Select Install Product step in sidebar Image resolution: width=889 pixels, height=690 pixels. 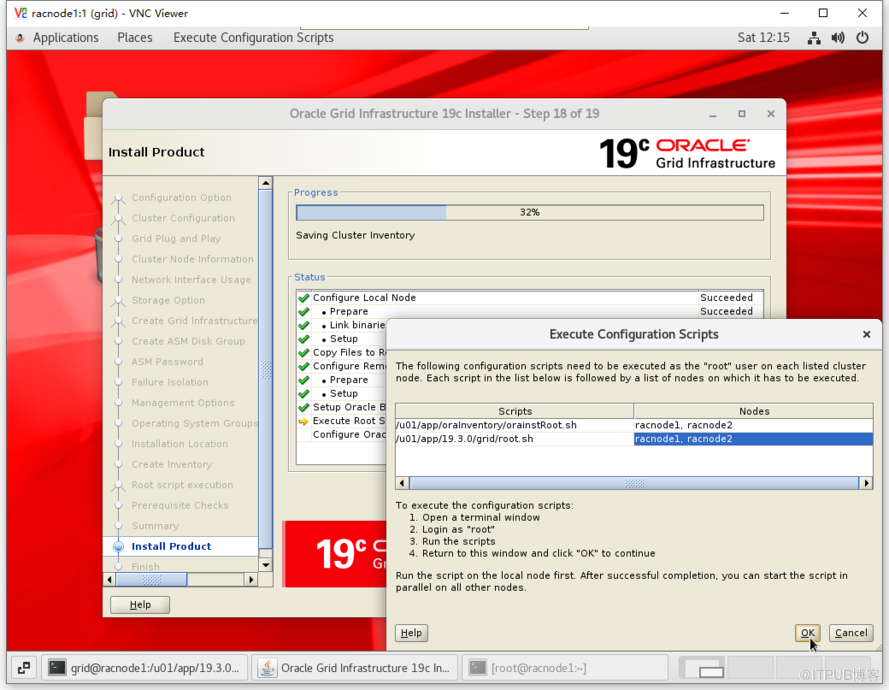[171, 546]
